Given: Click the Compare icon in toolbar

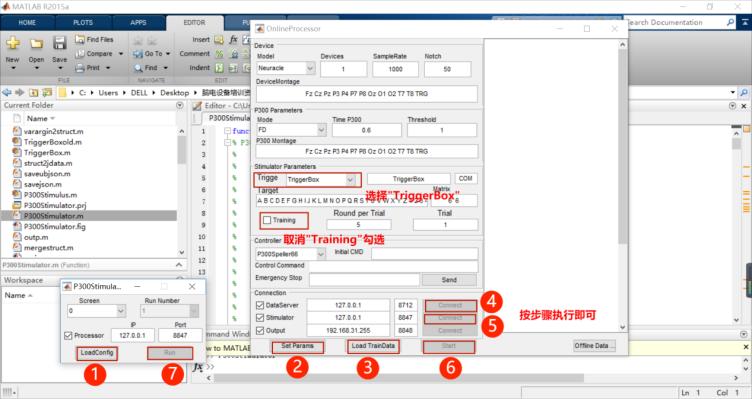Looking at the screenshot, I should (80, 54).
